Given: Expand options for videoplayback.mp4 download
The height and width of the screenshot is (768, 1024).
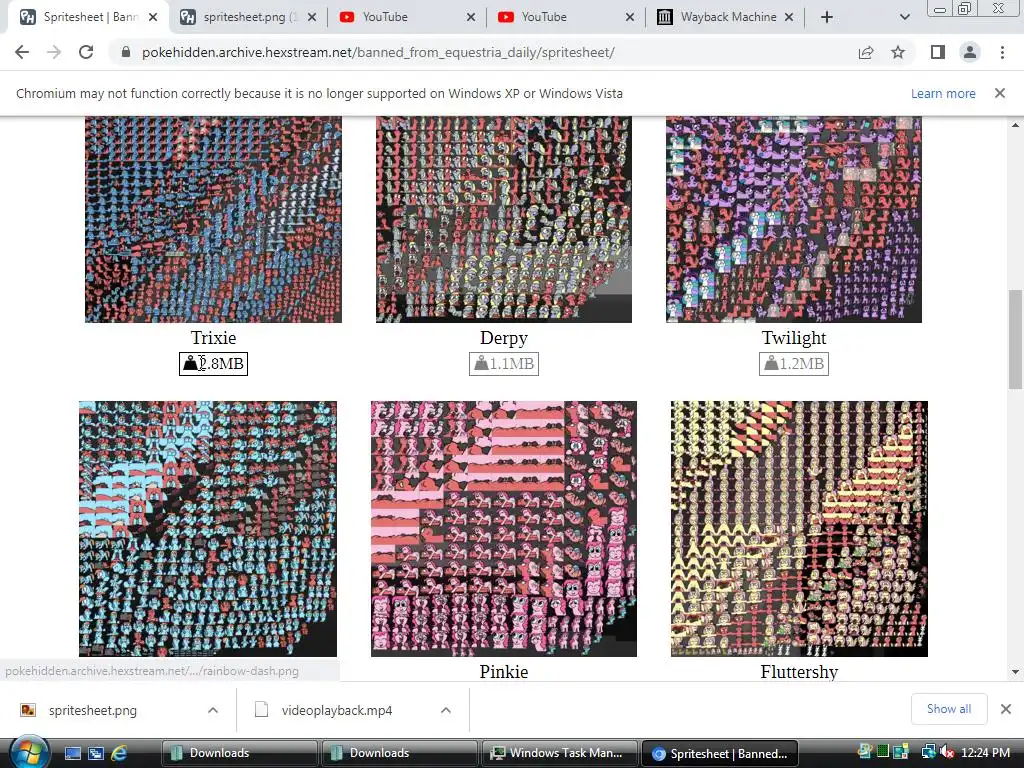Looking at the screenshot, I should click(445, 710).
